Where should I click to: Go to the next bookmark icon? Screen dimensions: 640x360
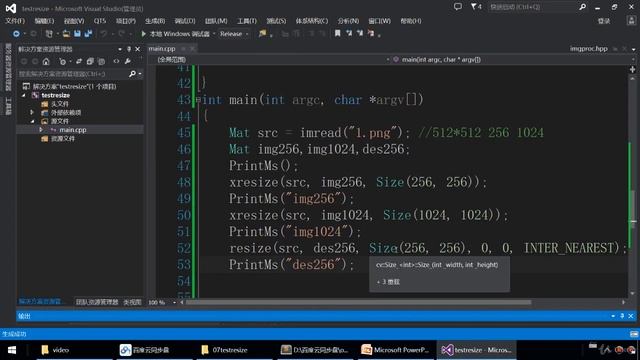click(x=360, y=33)
